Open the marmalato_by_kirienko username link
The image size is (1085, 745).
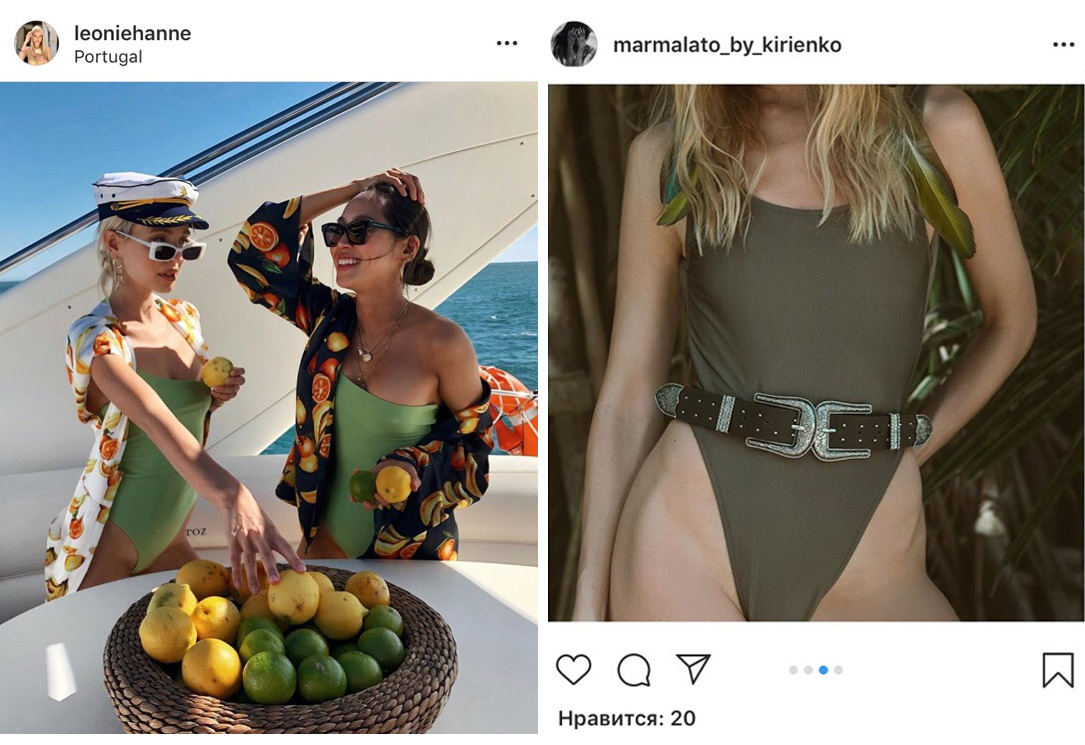pyautogui.click(x=727, y=45)
